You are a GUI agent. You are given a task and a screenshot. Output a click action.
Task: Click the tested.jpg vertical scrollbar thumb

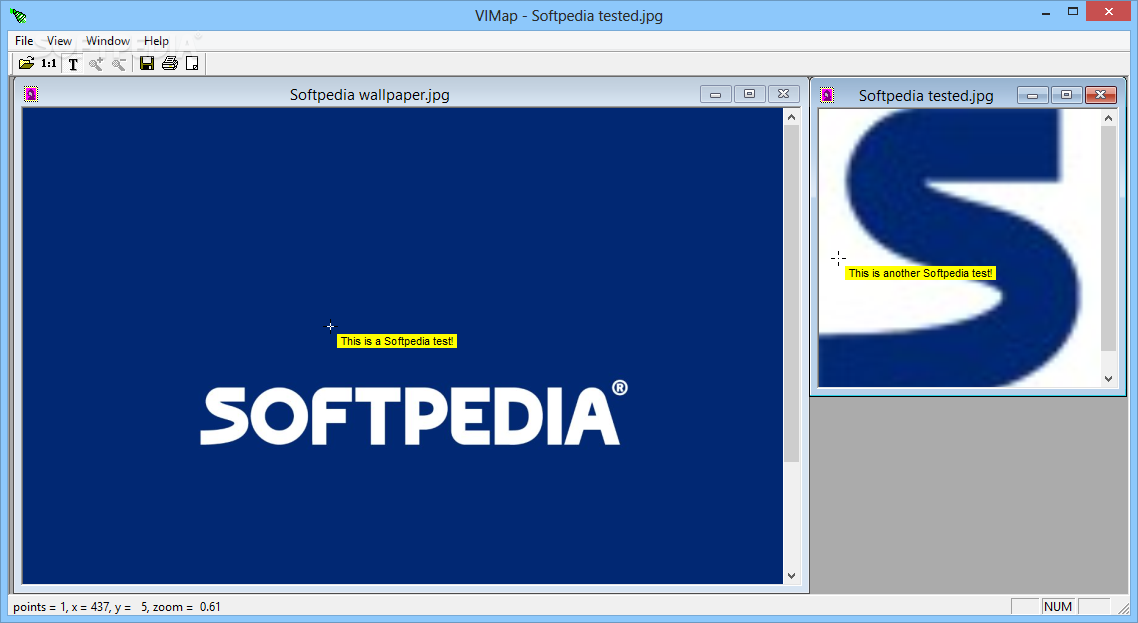1108,239
